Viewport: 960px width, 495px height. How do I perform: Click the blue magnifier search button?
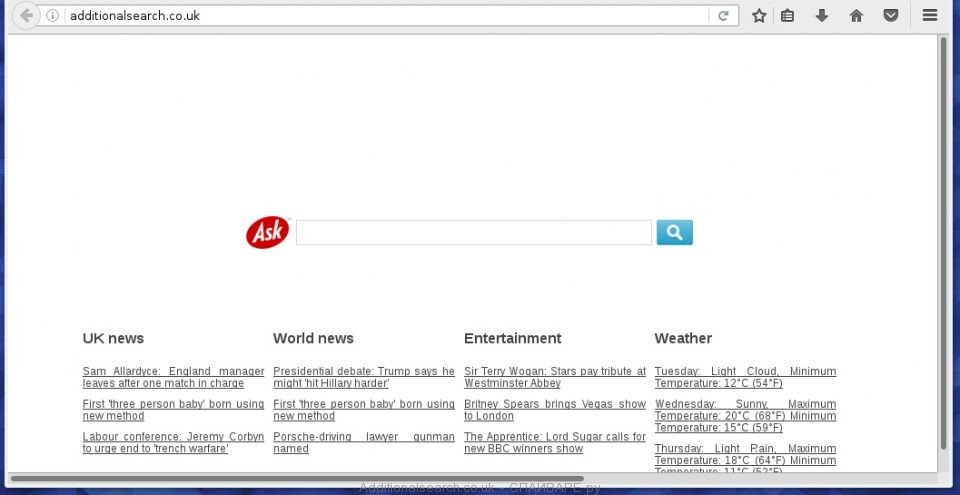coord(674,233)
